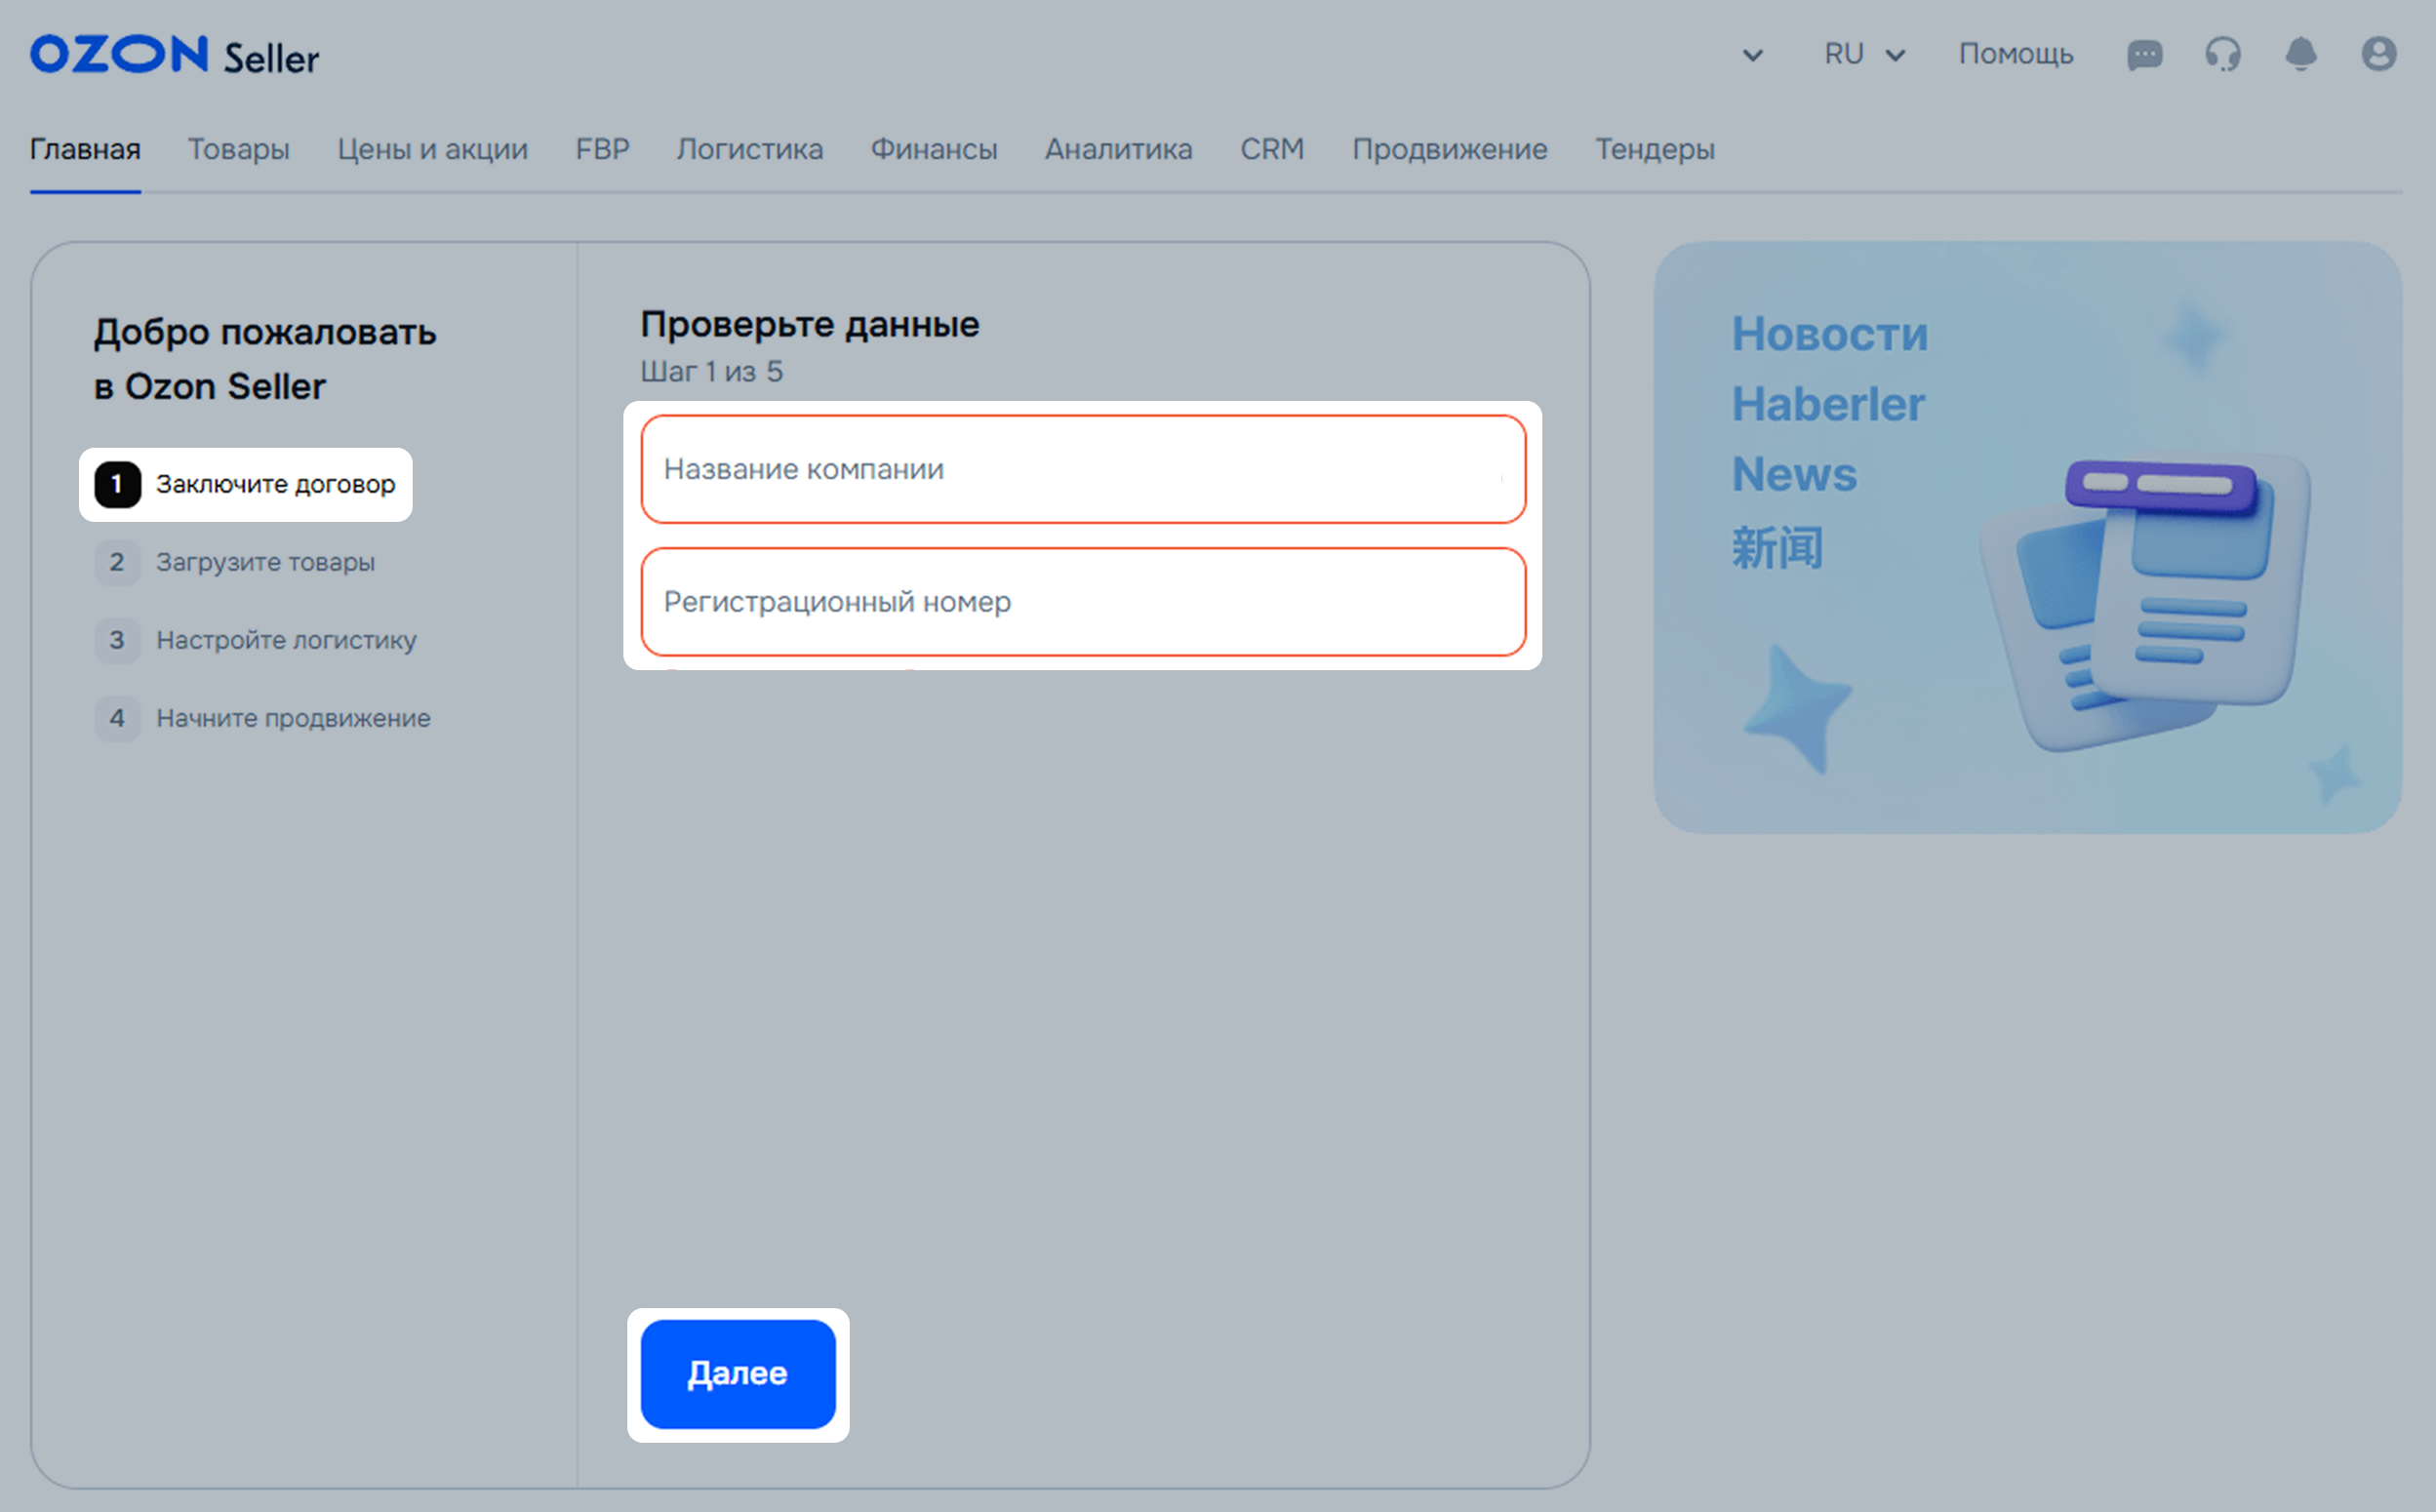
Task: Switch to the Аналитика tab
Action: pyautogui.click(x=1119, y=149)
